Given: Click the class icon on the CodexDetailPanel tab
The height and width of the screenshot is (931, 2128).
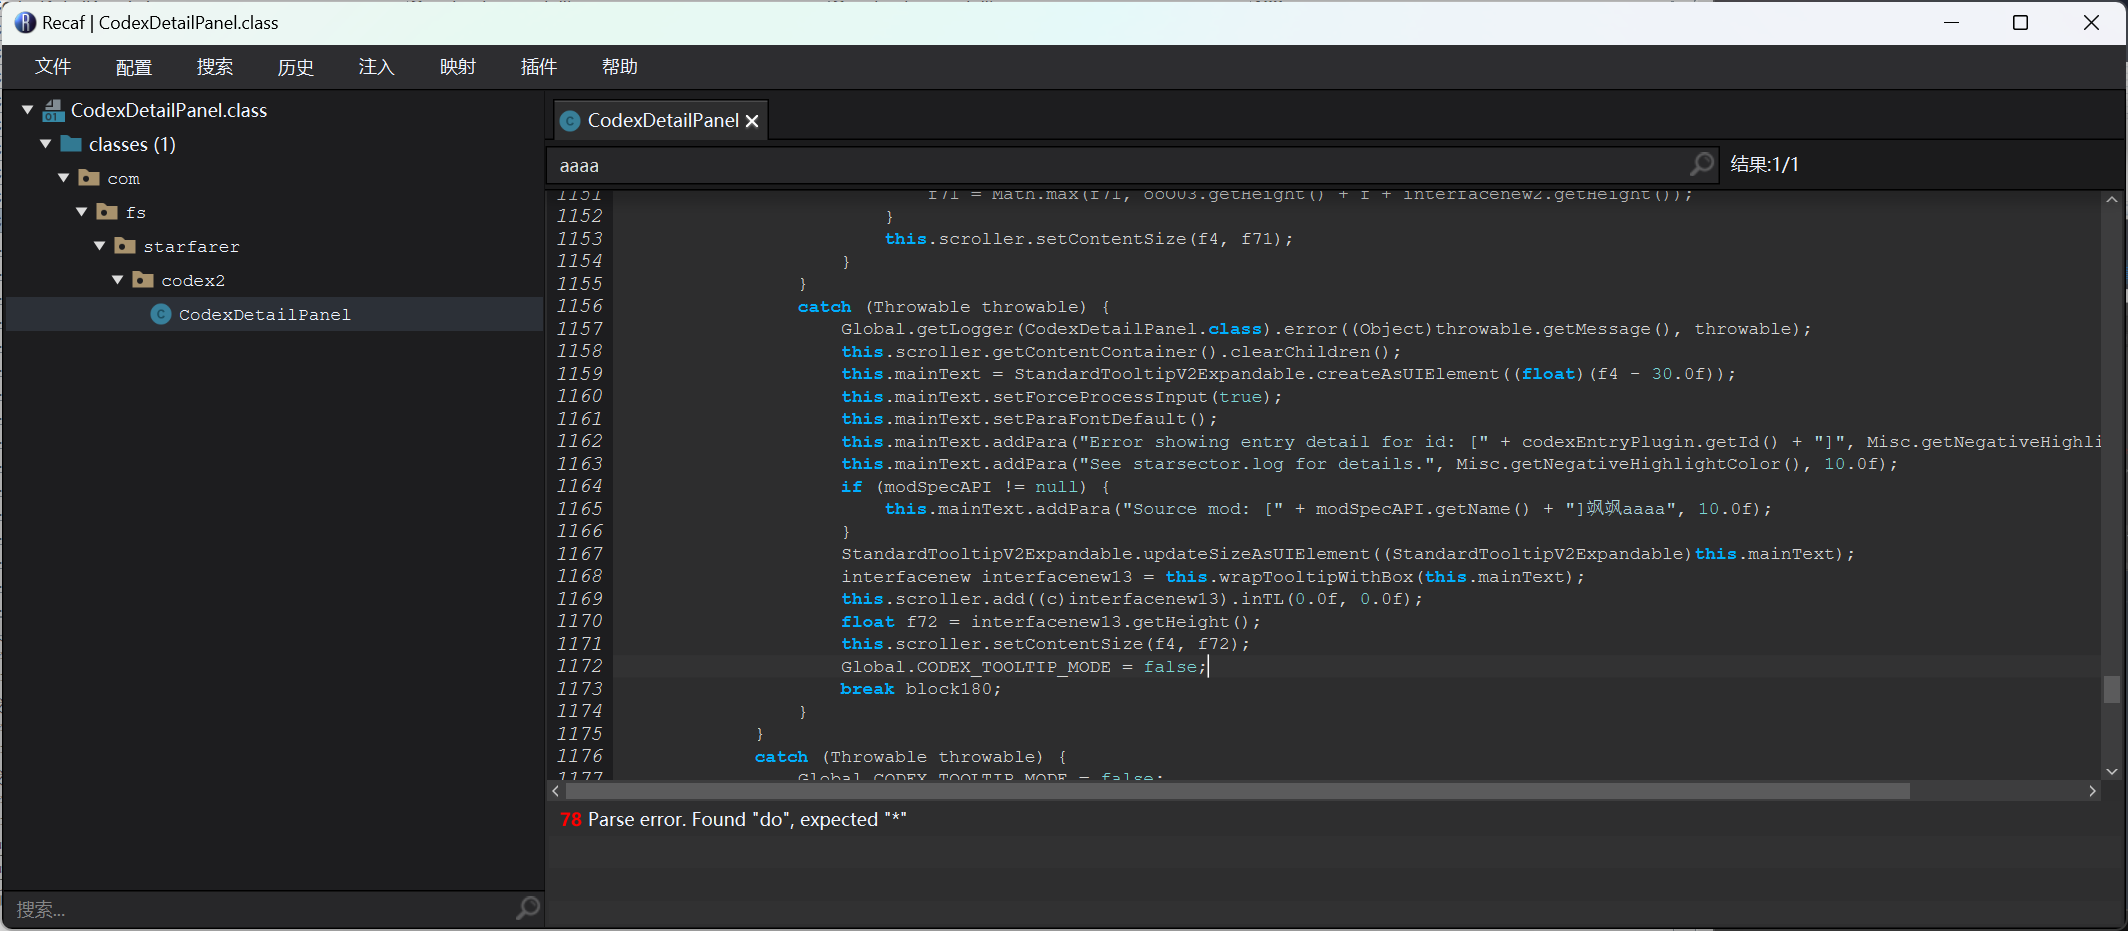Looking at the screenshot, I should 570,121.
